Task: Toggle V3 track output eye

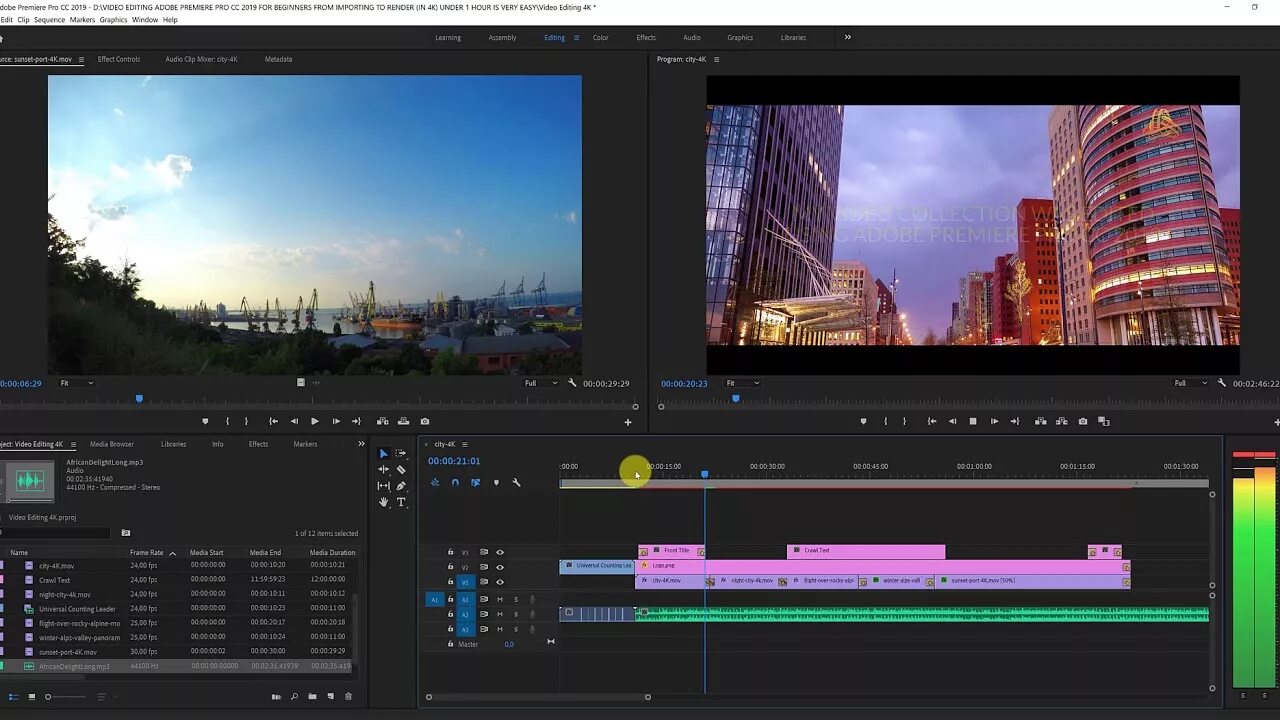Action: (500, 552)
